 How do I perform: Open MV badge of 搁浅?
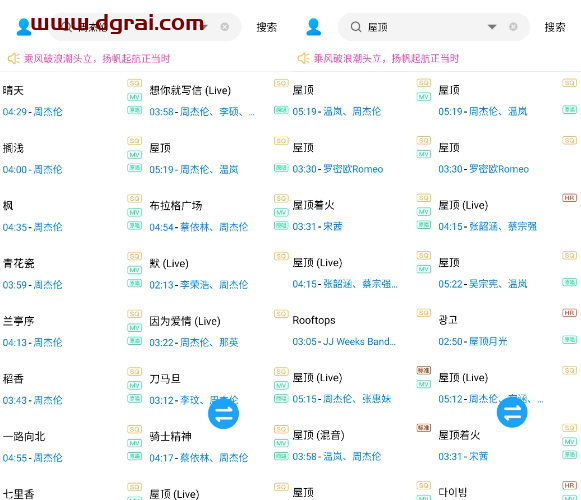coord(135,155)
